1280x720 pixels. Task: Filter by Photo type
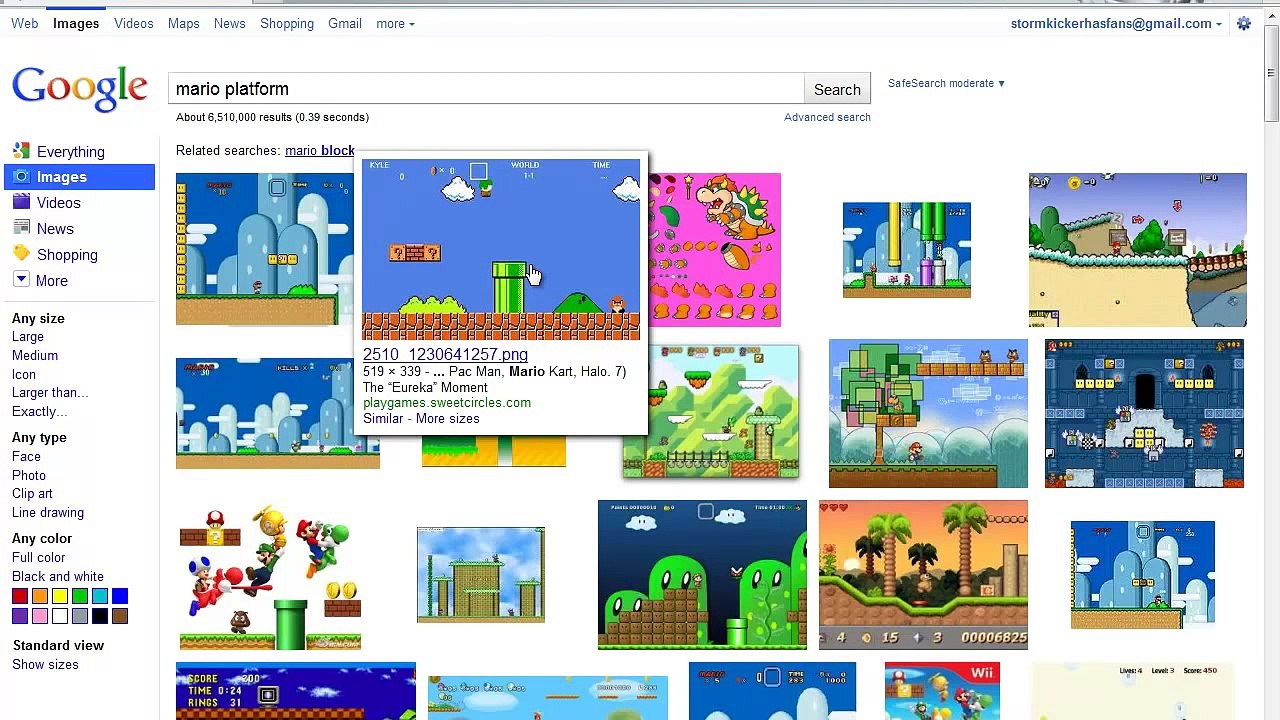point(29,475)
